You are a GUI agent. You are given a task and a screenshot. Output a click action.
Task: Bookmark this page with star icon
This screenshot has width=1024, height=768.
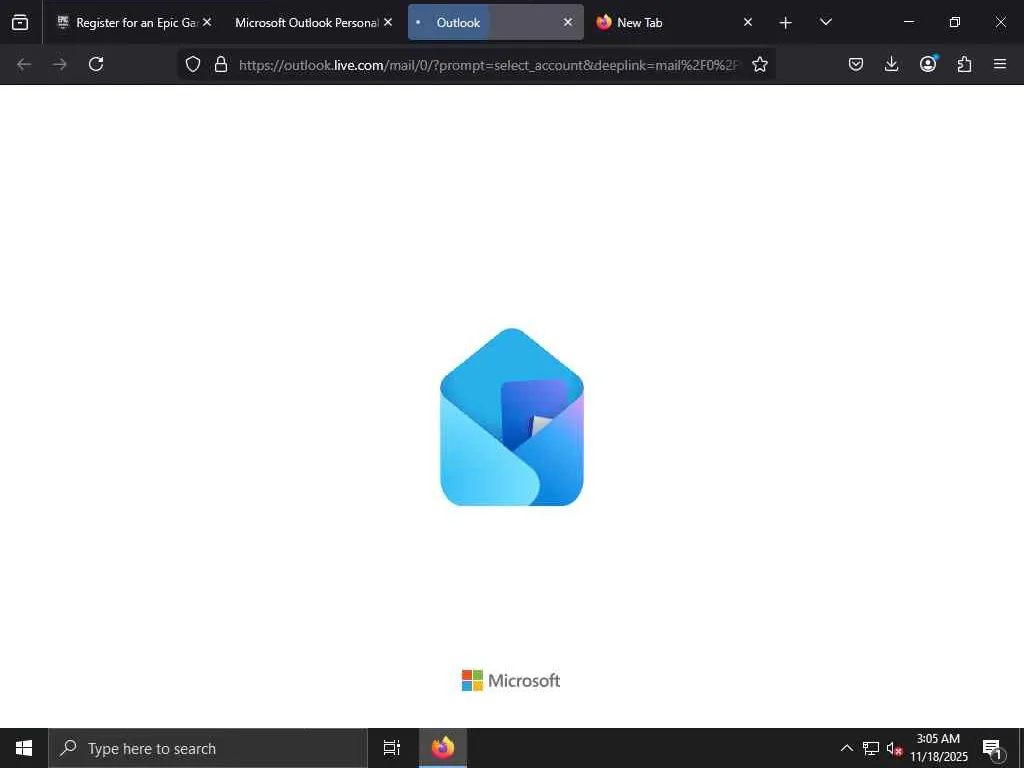pyautogui.click(x=760, y=64)
